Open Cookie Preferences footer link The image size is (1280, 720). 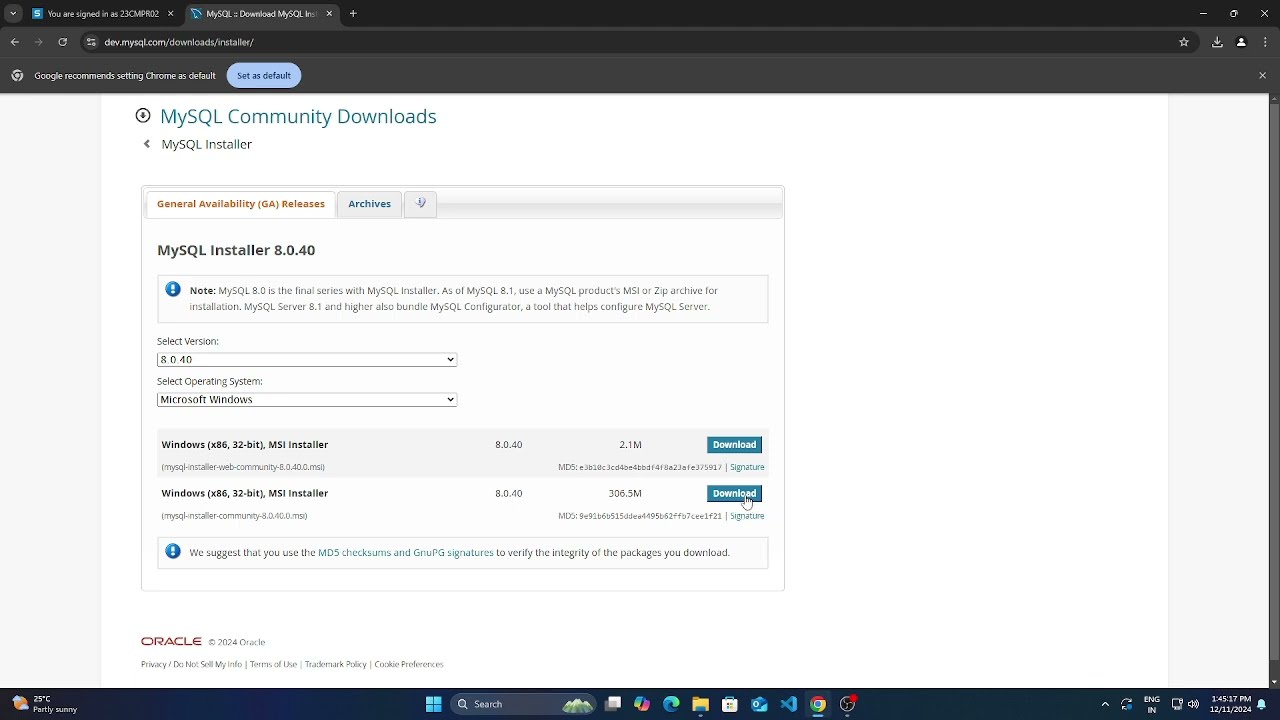(408, 664)
